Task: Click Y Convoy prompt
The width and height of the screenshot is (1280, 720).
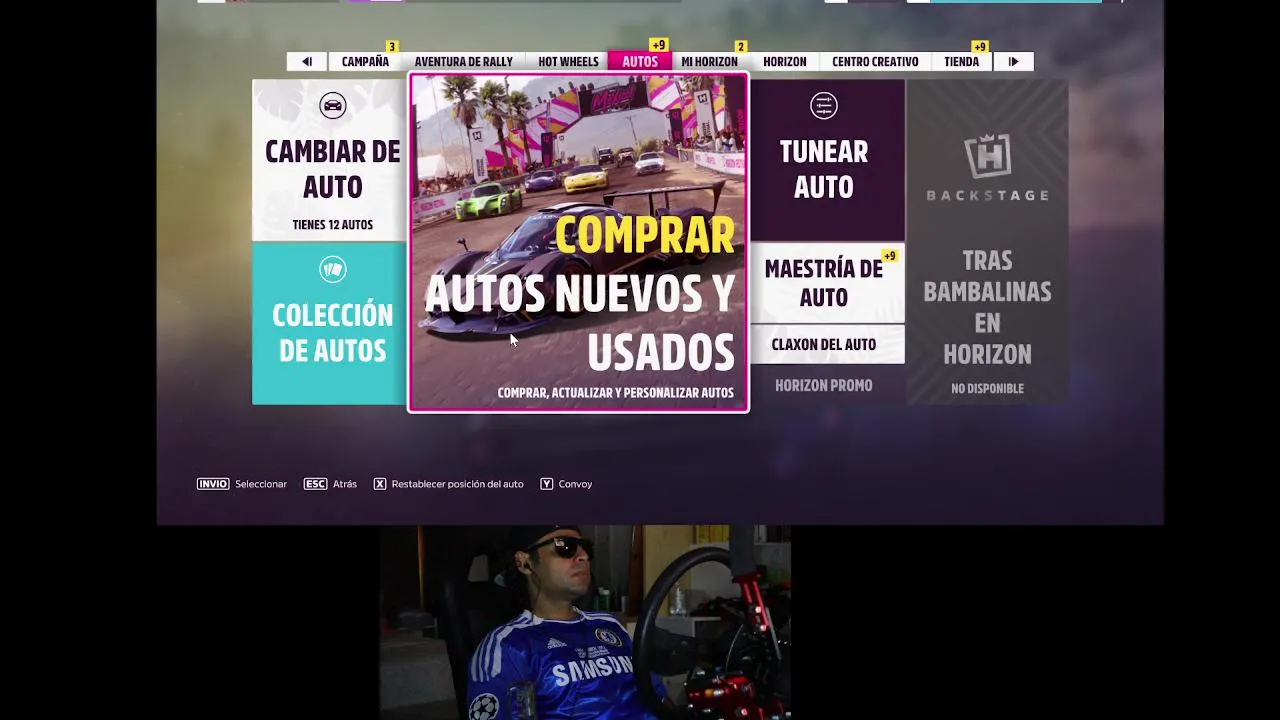Action: coord(566,484)
